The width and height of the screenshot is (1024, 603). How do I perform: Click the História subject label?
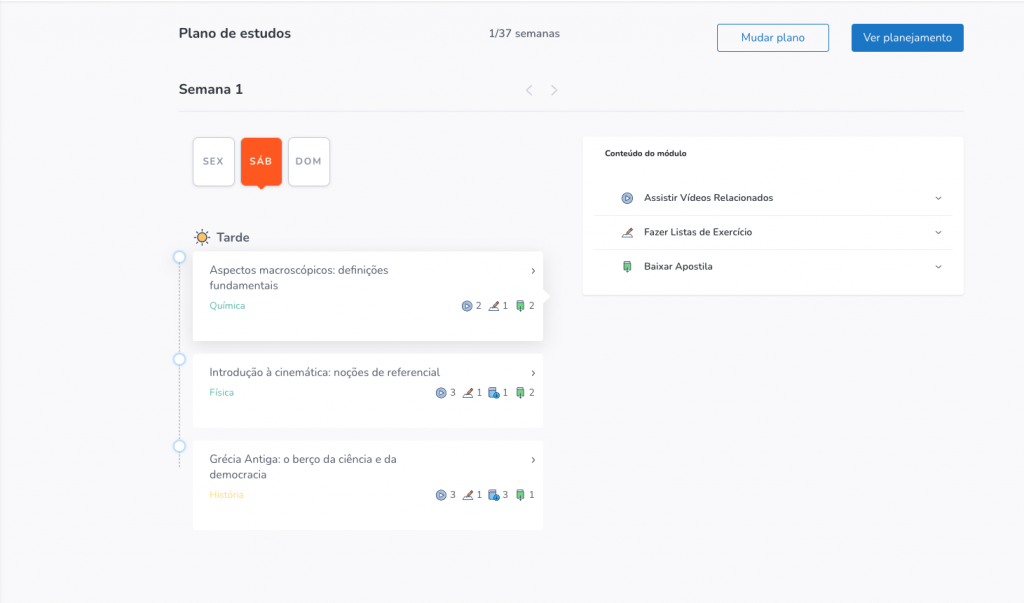[227, 495]
